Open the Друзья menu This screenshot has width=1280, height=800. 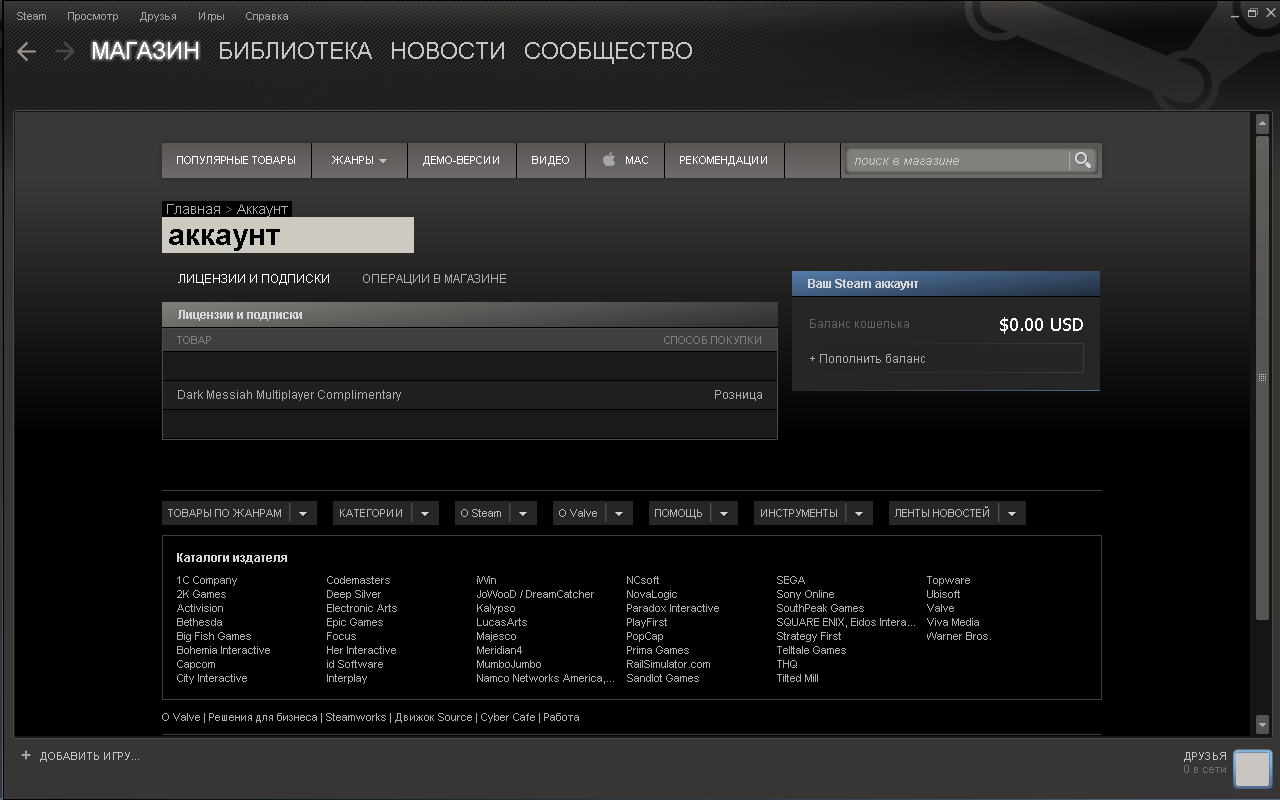click(x=158, y=16)
